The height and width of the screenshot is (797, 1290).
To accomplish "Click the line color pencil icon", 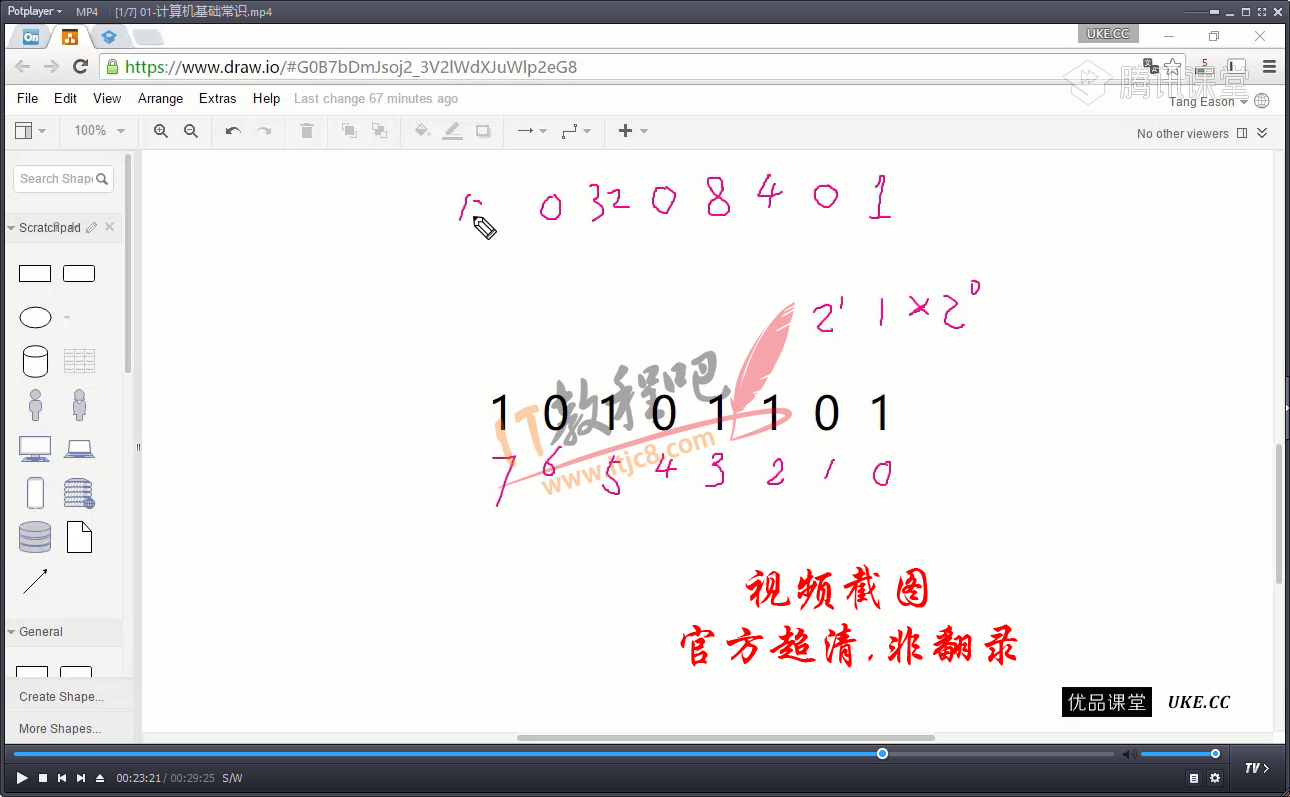I will pos(453,131).
